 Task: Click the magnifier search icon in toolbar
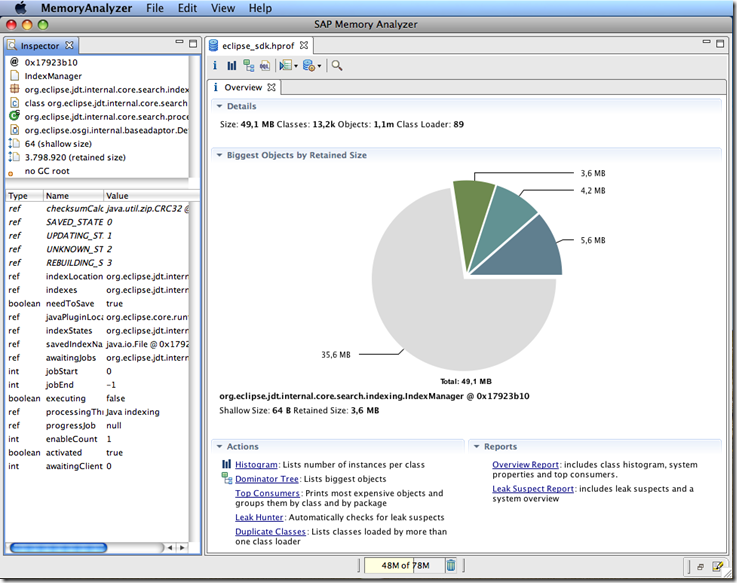click(x=337, y=66)
